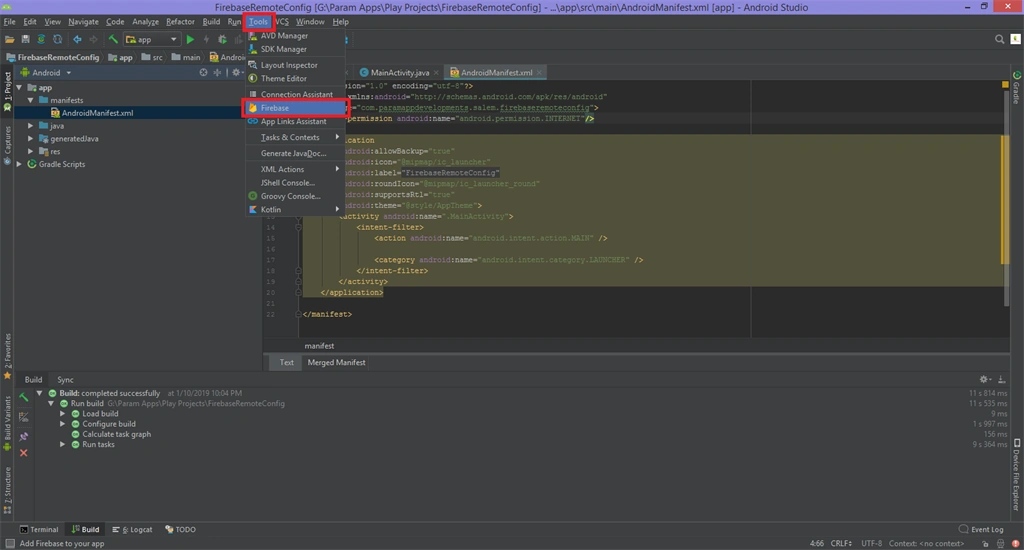The width and height of the screenshot is (1024, 550).
Task: Open the Gradle side panel
Action: pos(1016,88)
